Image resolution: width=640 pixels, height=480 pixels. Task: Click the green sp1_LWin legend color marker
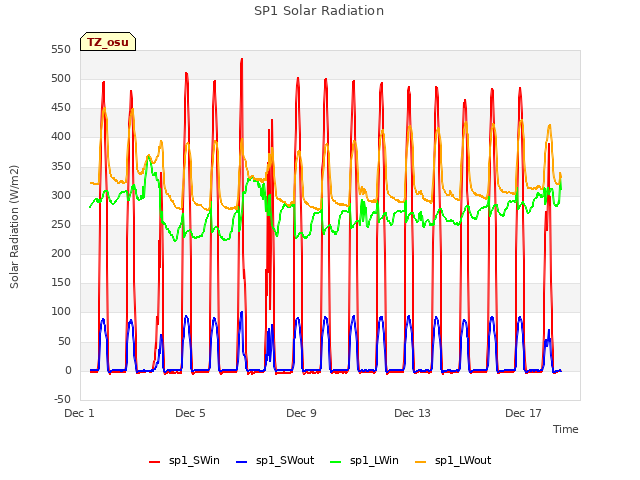coord(335,462)
